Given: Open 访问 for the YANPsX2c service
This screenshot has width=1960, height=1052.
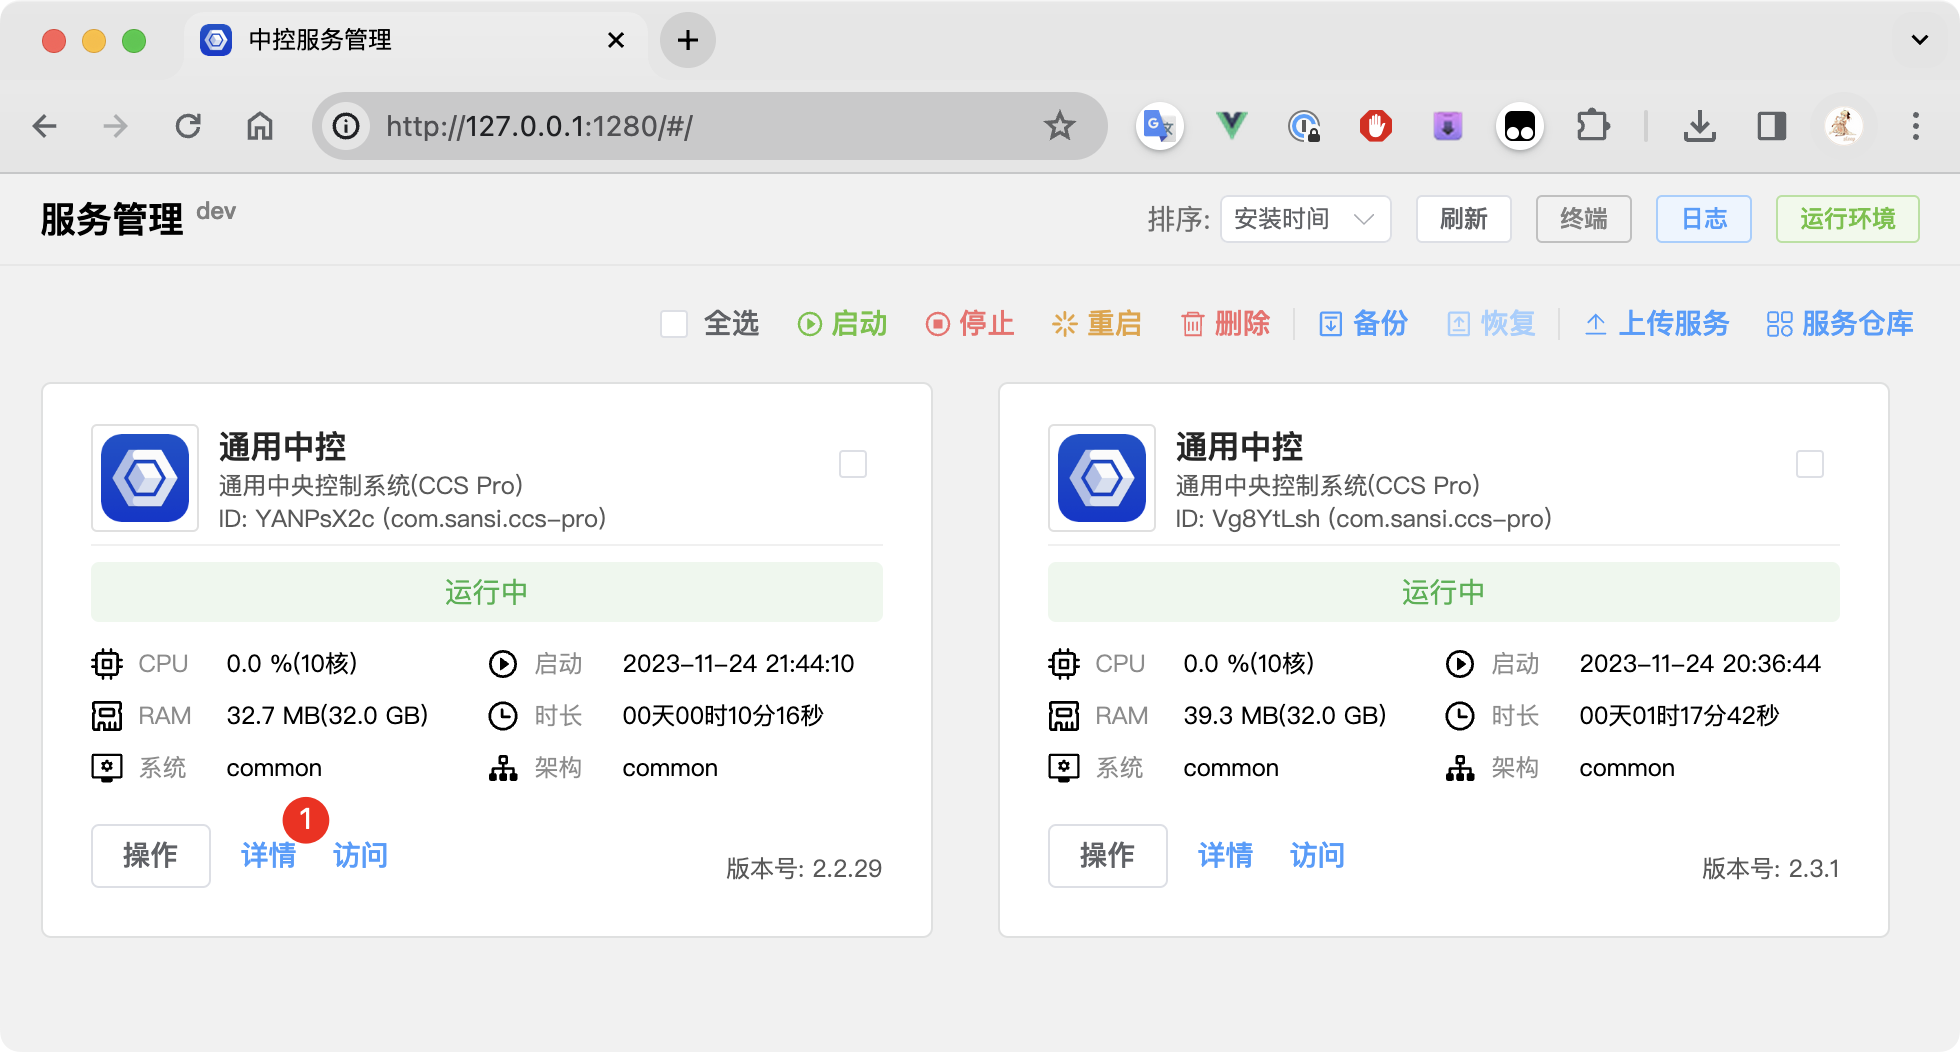Looking at the screenshot, I should [360, 856].
